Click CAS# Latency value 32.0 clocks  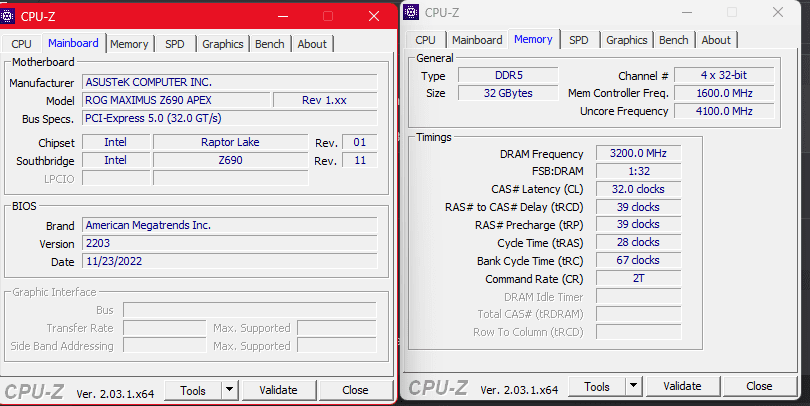(638, 189)
